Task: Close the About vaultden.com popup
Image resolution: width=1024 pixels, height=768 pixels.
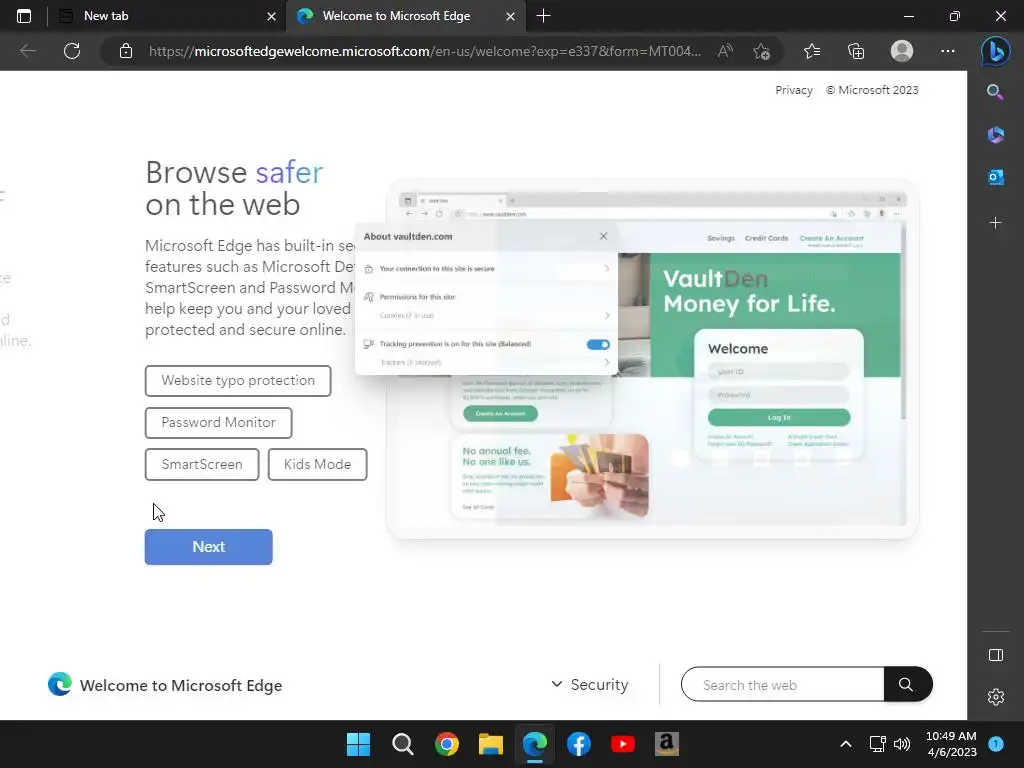Action: (x=603, y=236)
